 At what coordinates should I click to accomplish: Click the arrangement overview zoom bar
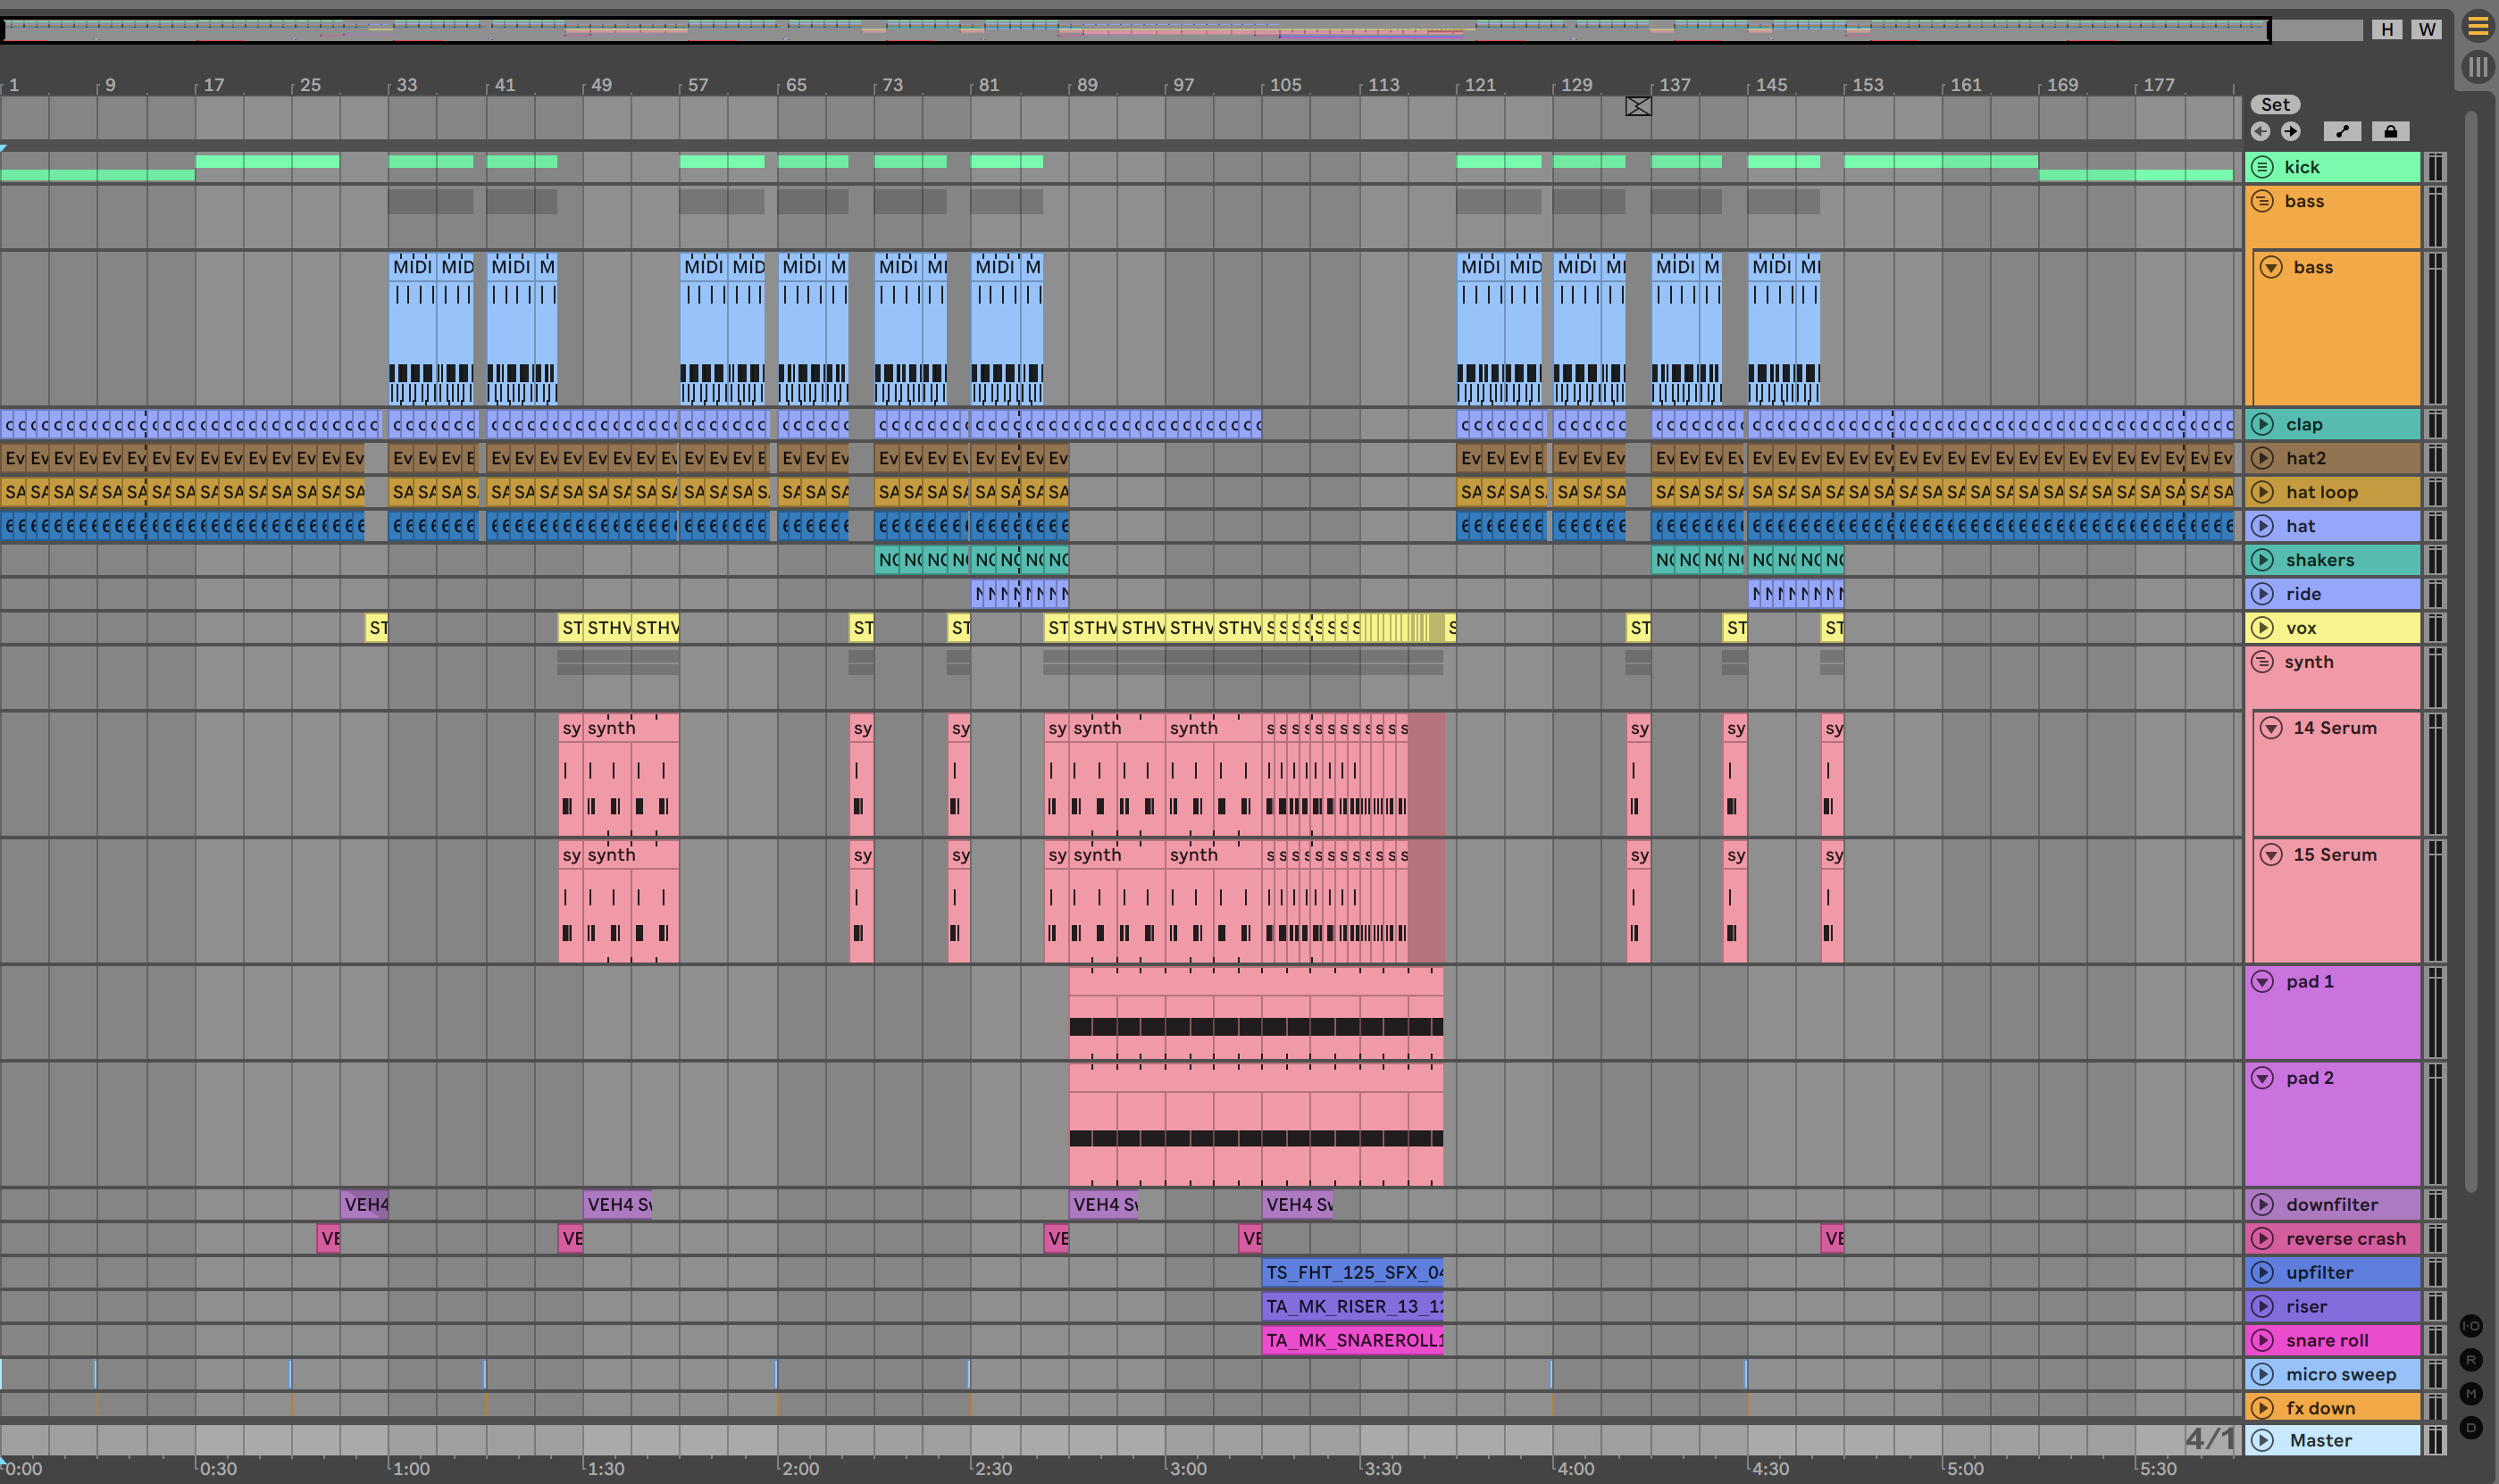1135,29
